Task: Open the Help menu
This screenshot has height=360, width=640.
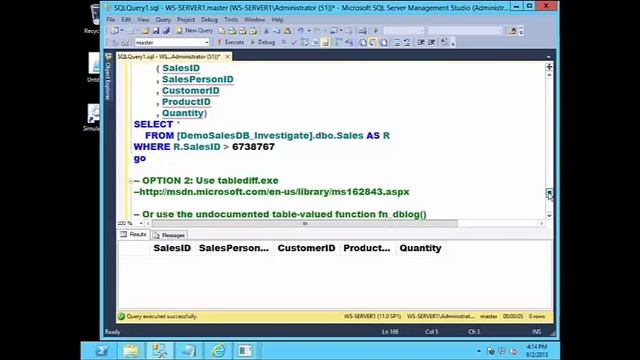Action: pyautogui.click(x=277, y=20)
